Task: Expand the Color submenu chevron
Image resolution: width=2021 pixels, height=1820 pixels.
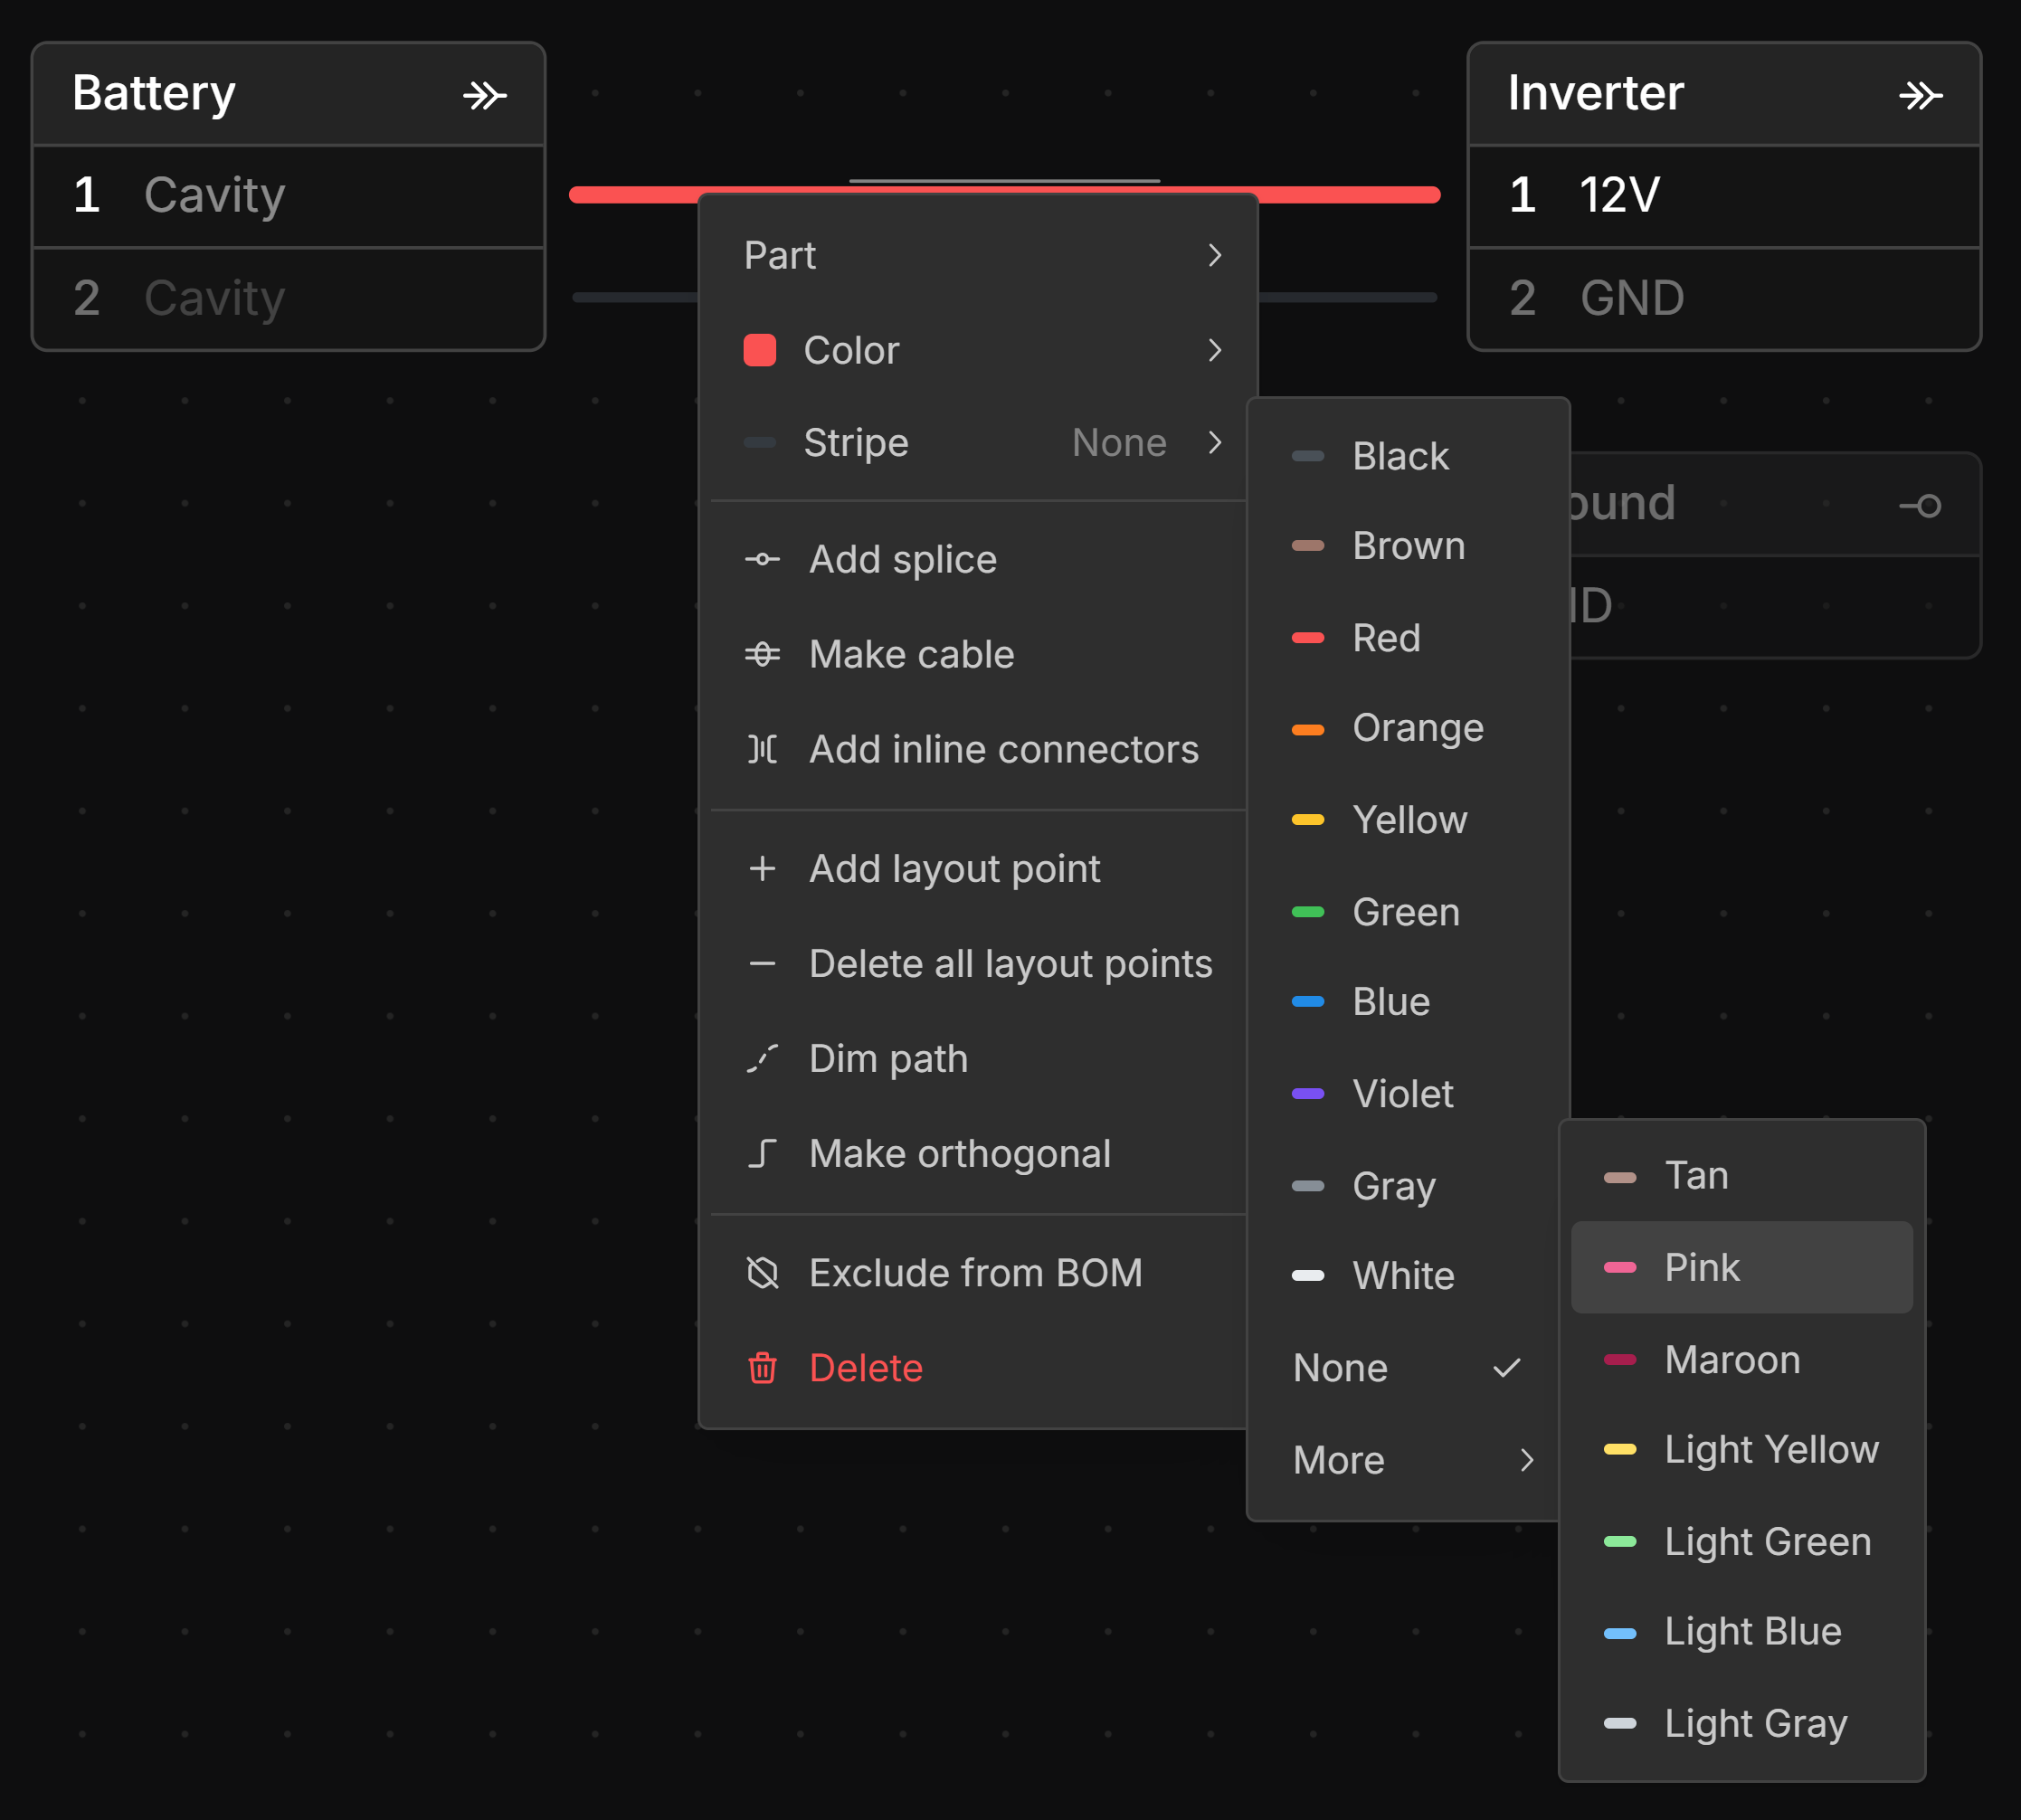Action: tap(1213, 350)
